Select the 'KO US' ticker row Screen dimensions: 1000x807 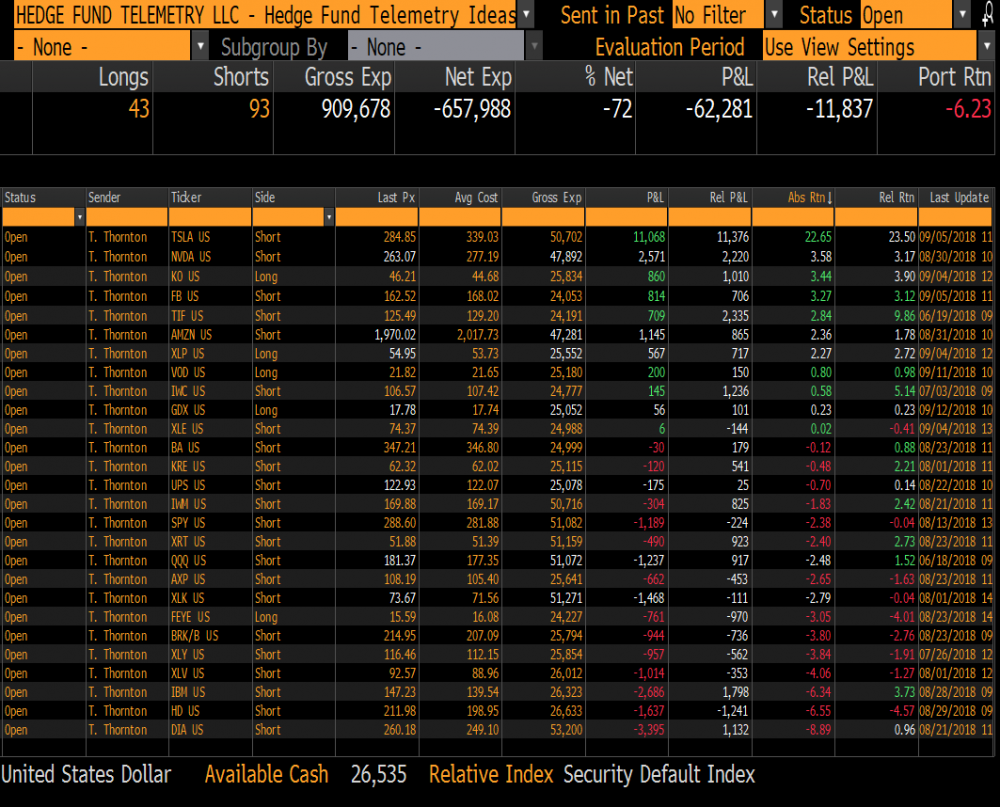[497, 276]
